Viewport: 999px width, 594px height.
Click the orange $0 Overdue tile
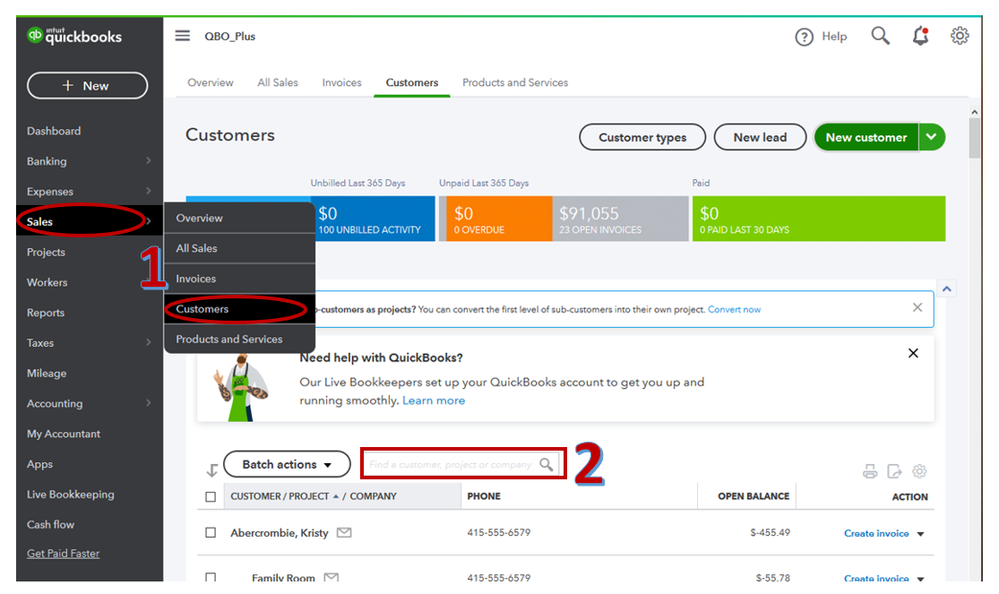499,219
